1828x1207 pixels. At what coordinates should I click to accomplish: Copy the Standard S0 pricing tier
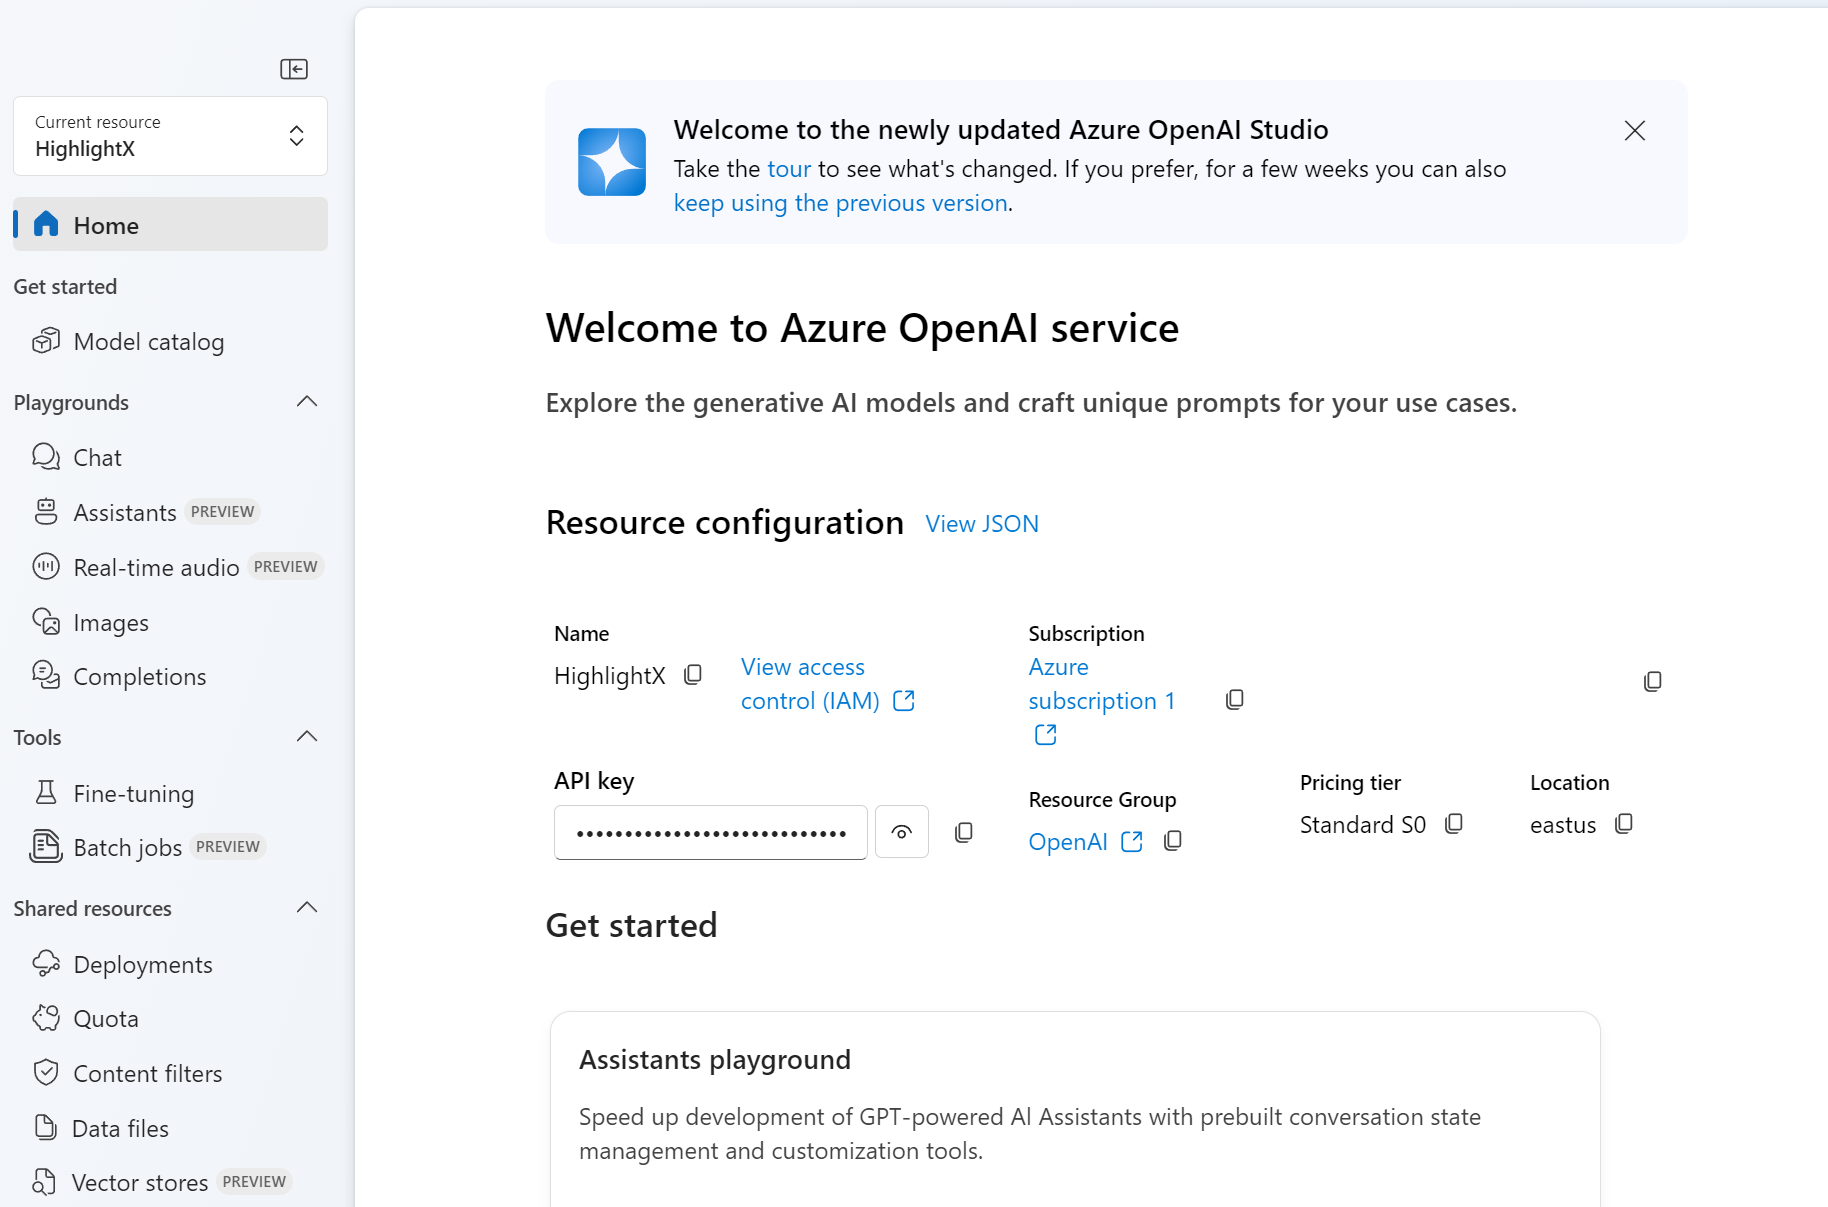pos(1454,823)
